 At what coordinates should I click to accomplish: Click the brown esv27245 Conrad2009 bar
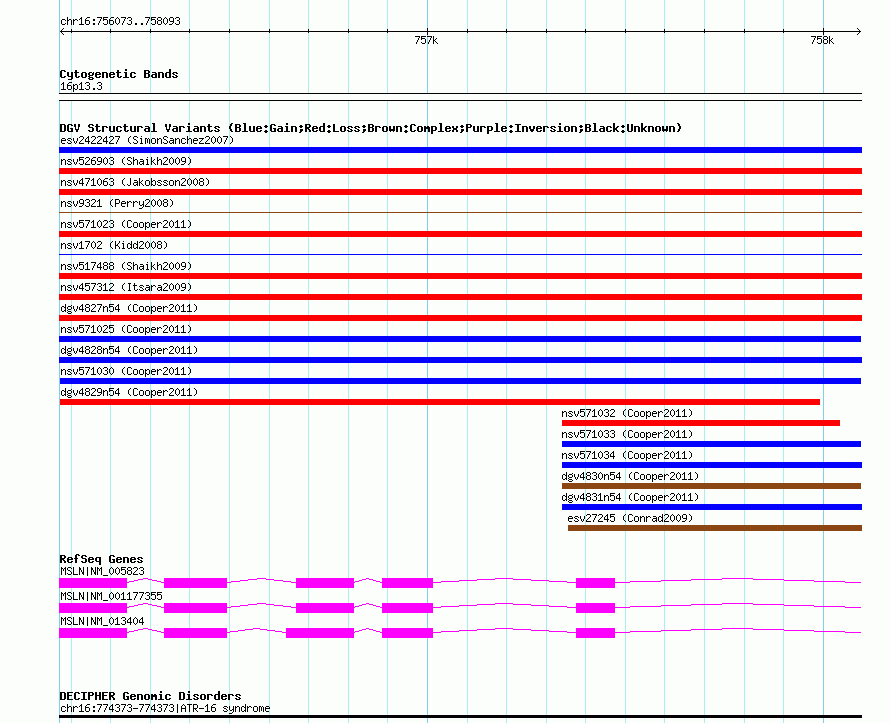(x=715, y=528)
